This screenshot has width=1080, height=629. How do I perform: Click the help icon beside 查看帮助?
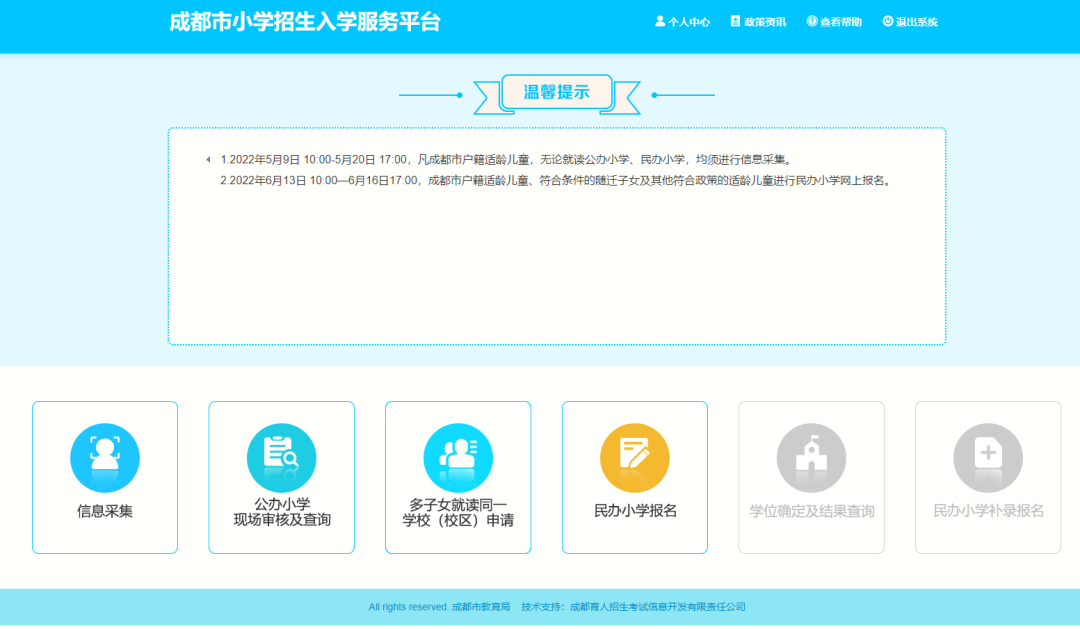point(812,21)
